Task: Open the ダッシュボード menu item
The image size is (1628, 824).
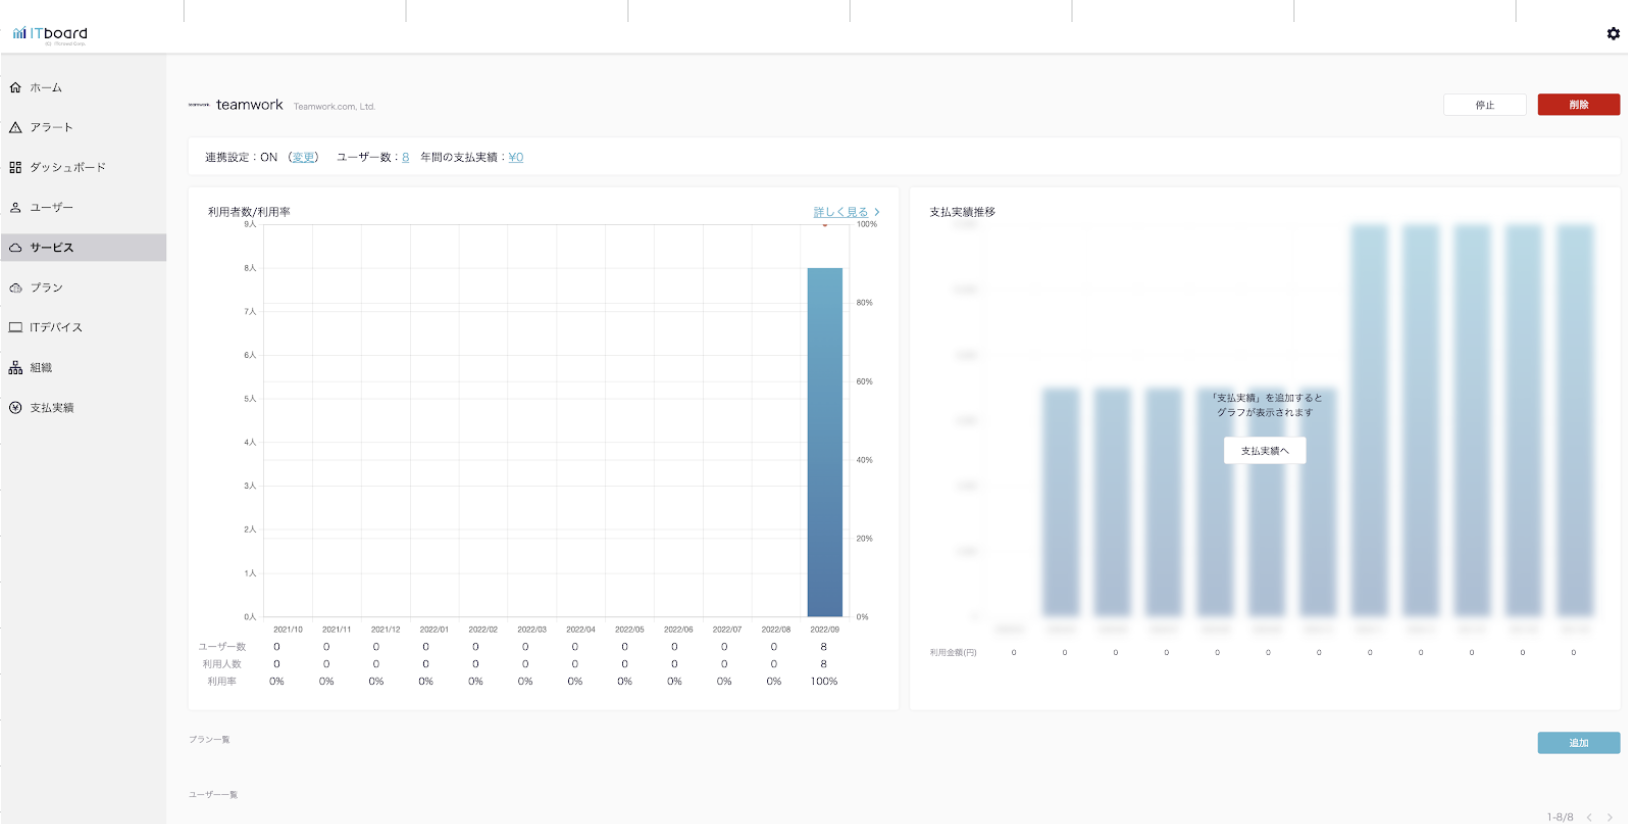Action: 67,168
